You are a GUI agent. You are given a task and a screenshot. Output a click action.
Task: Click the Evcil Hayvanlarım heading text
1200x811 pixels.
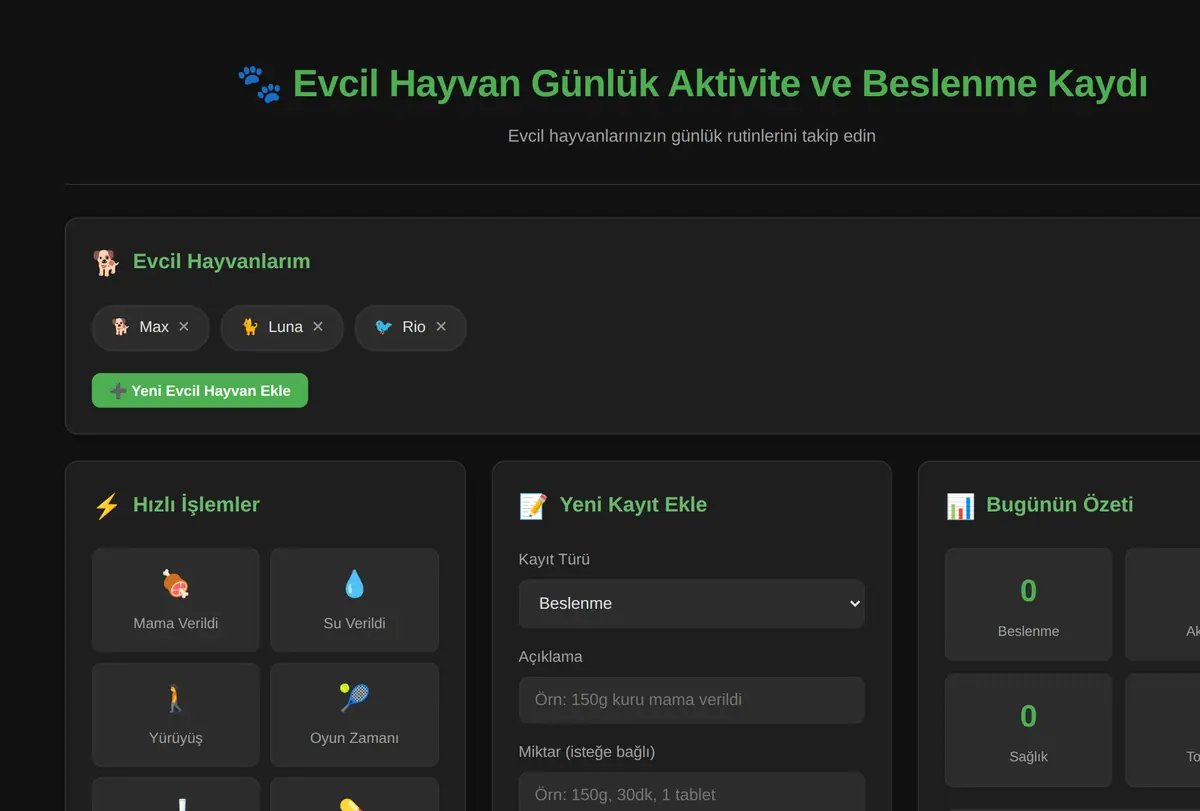click(221, 262)
